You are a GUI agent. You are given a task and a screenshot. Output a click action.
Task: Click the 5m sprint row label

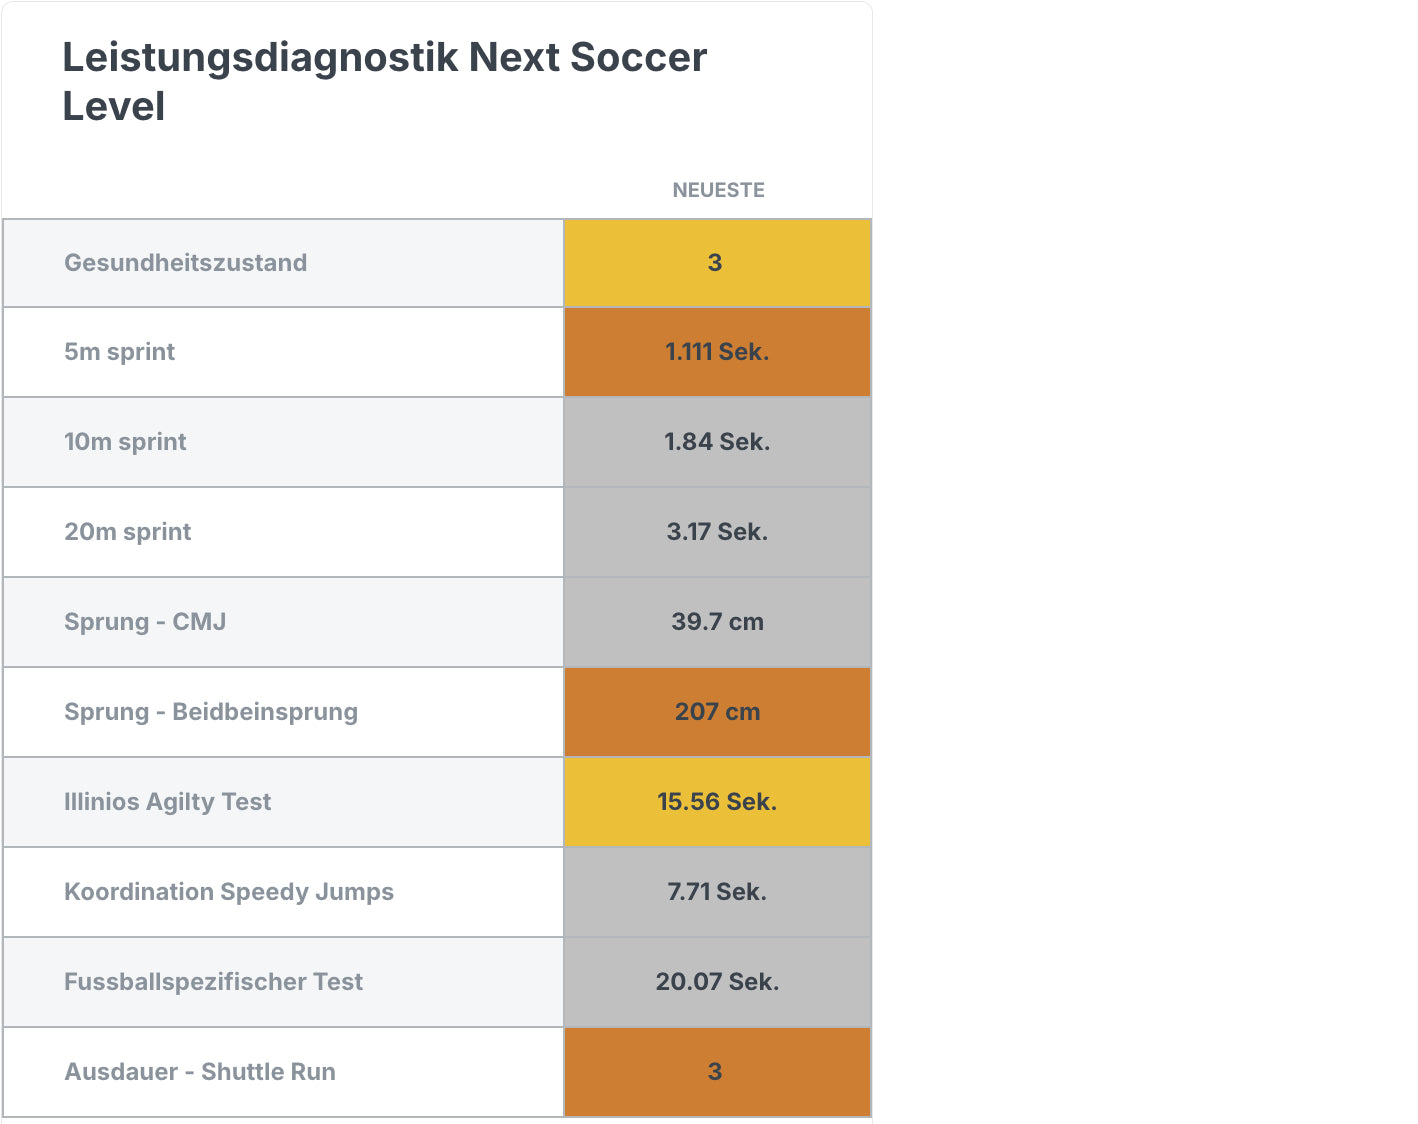[x=120, y=352]
